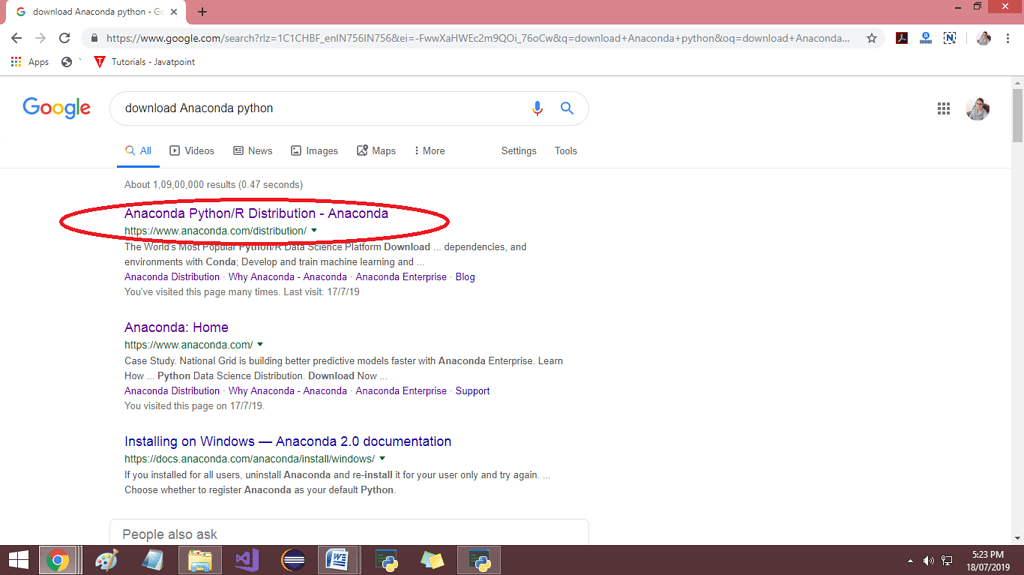Close the download Anaconda python tab
1024x575 pixels.
(174, 12)
